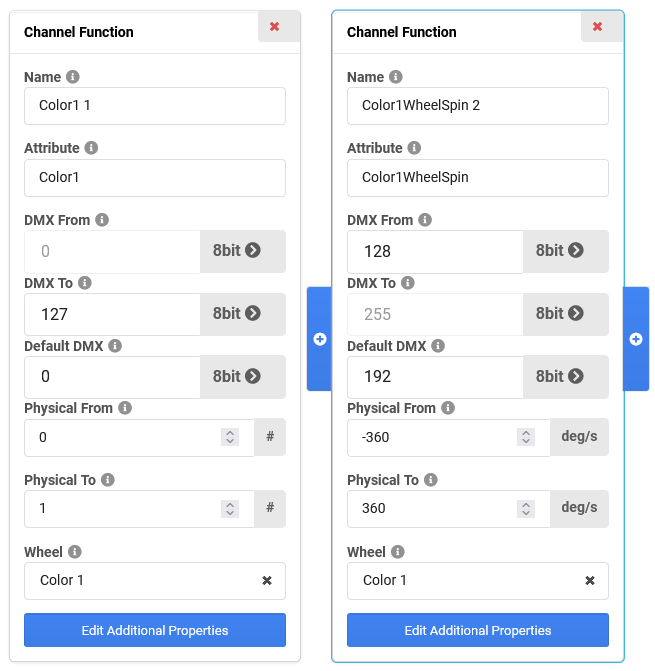The image size is (655, 671).
Task: Open the Wheel dropdown in Color1 1 panel
Action: click(x=140, y=580)
